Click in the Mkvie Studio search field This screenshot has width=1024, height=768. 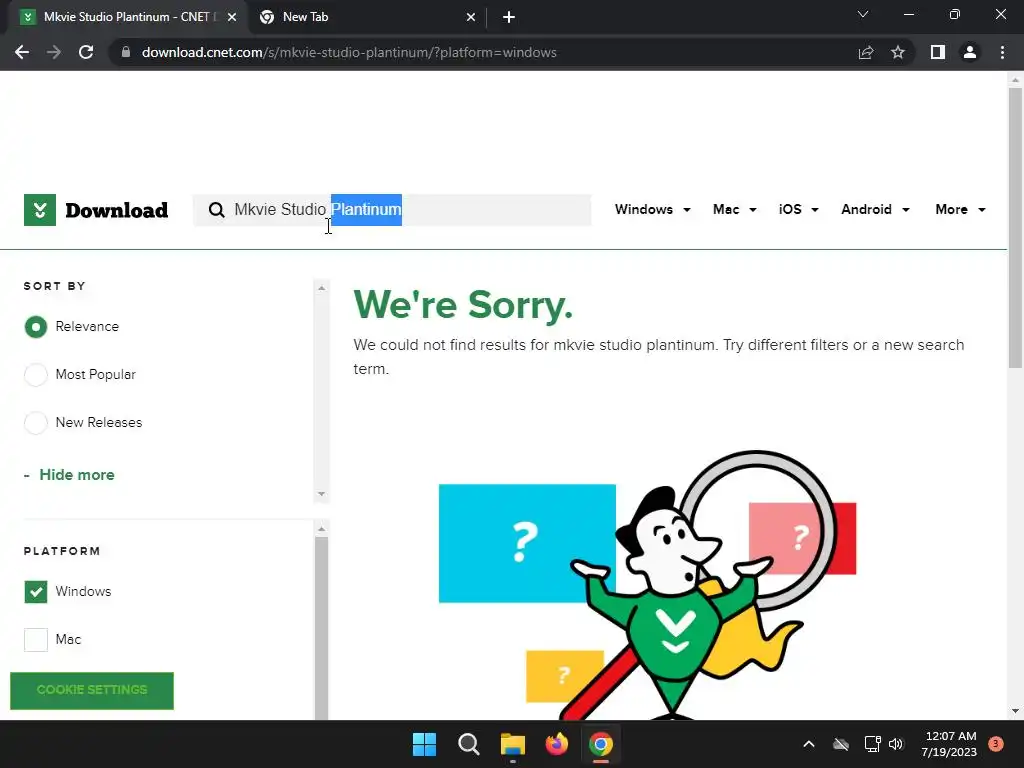pos(392,210)
